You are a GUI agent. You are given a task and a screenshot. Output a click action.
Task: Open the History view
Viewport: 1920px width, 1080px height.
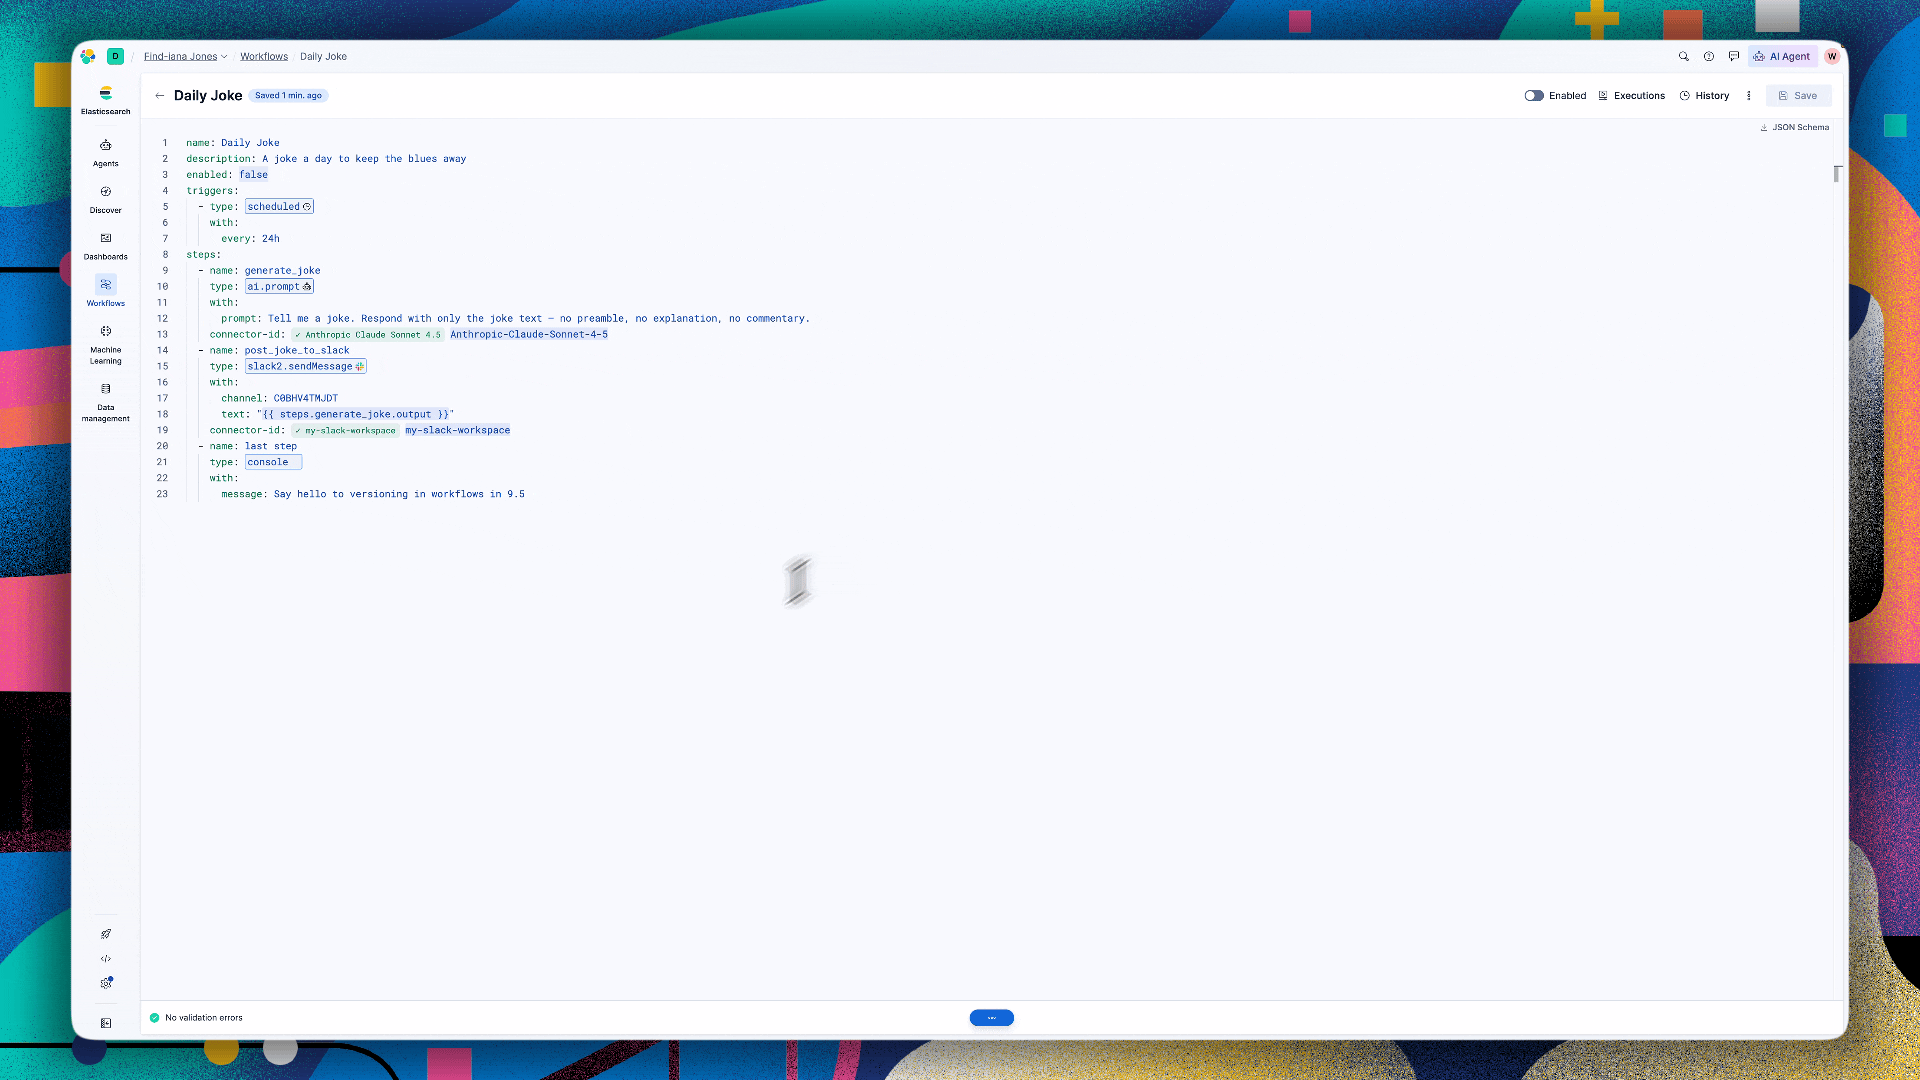(1705, 96)
